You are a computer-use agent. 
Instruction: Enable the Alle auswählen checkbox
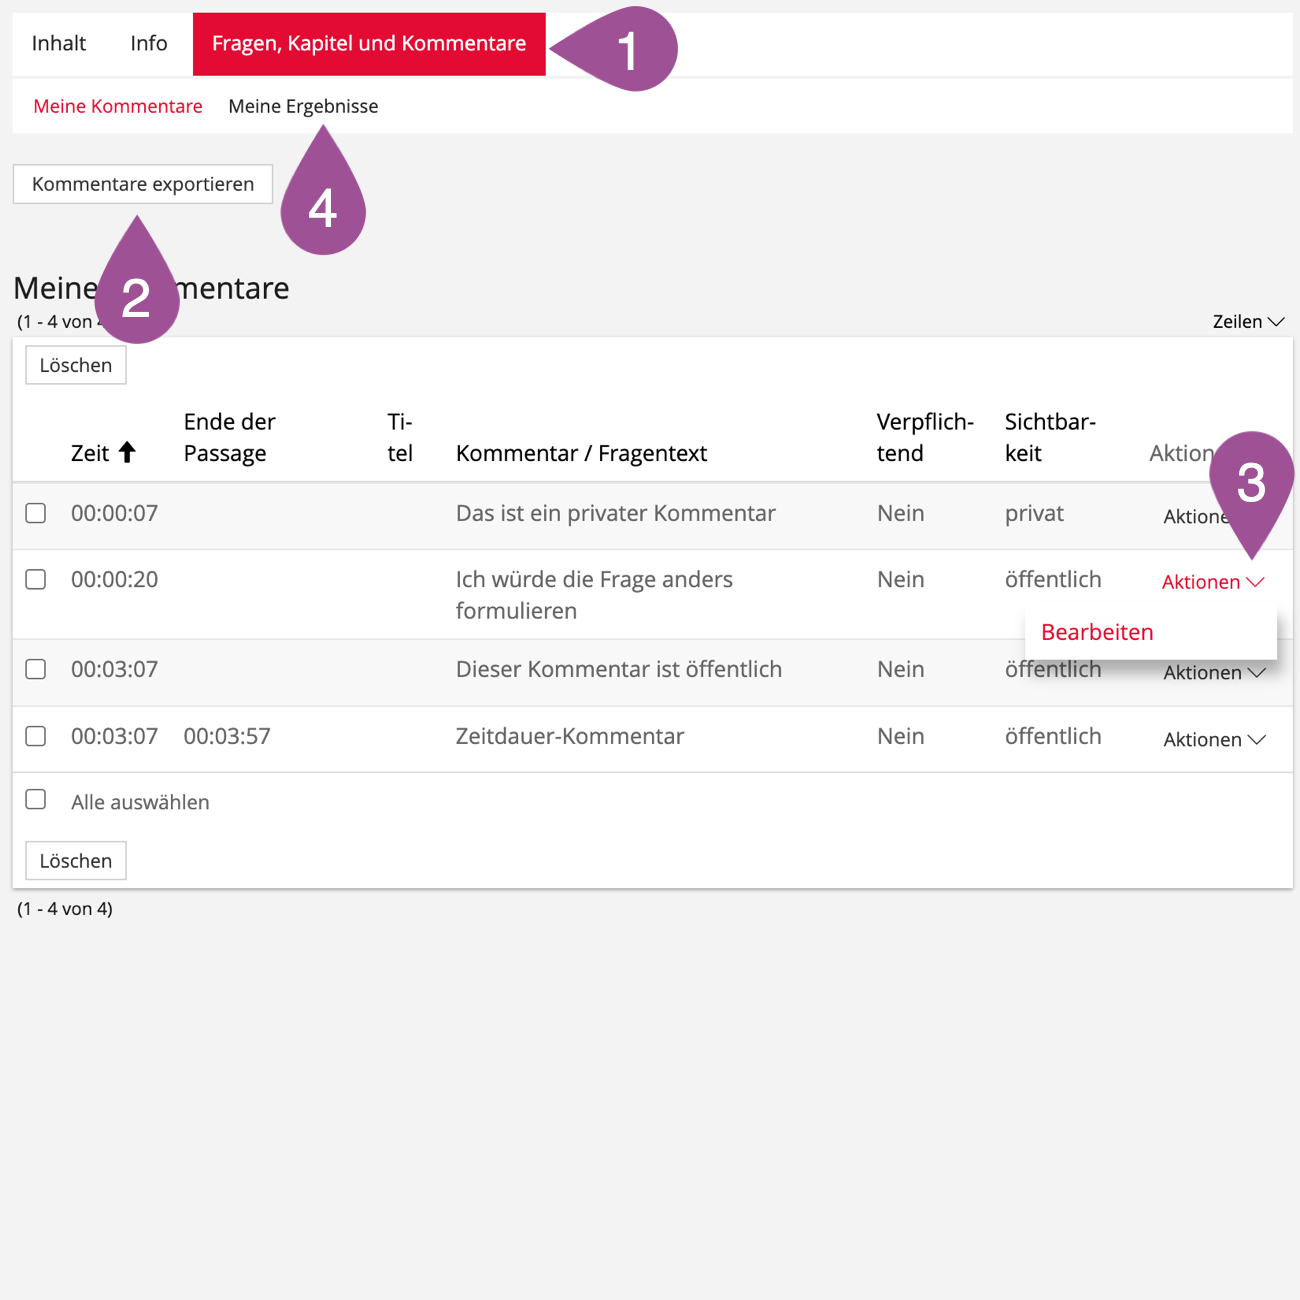click(x=36, y=799)
